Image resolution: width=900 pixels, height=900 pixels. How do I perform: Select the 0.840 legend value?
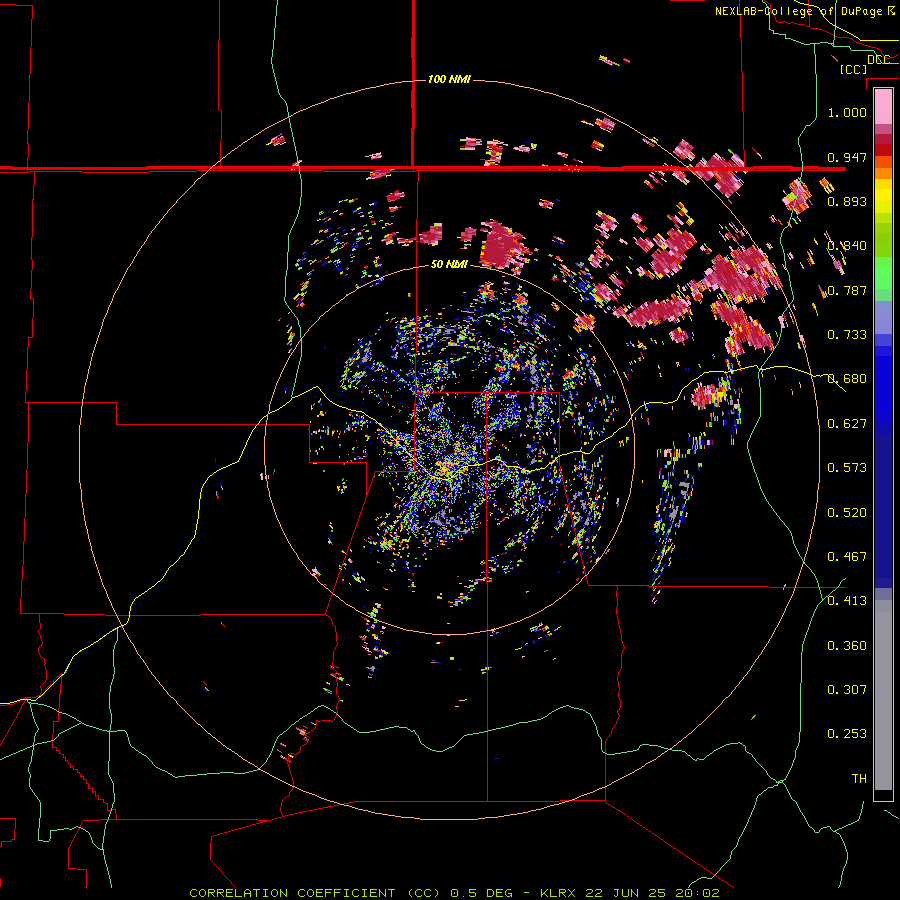tap(847, 246)
